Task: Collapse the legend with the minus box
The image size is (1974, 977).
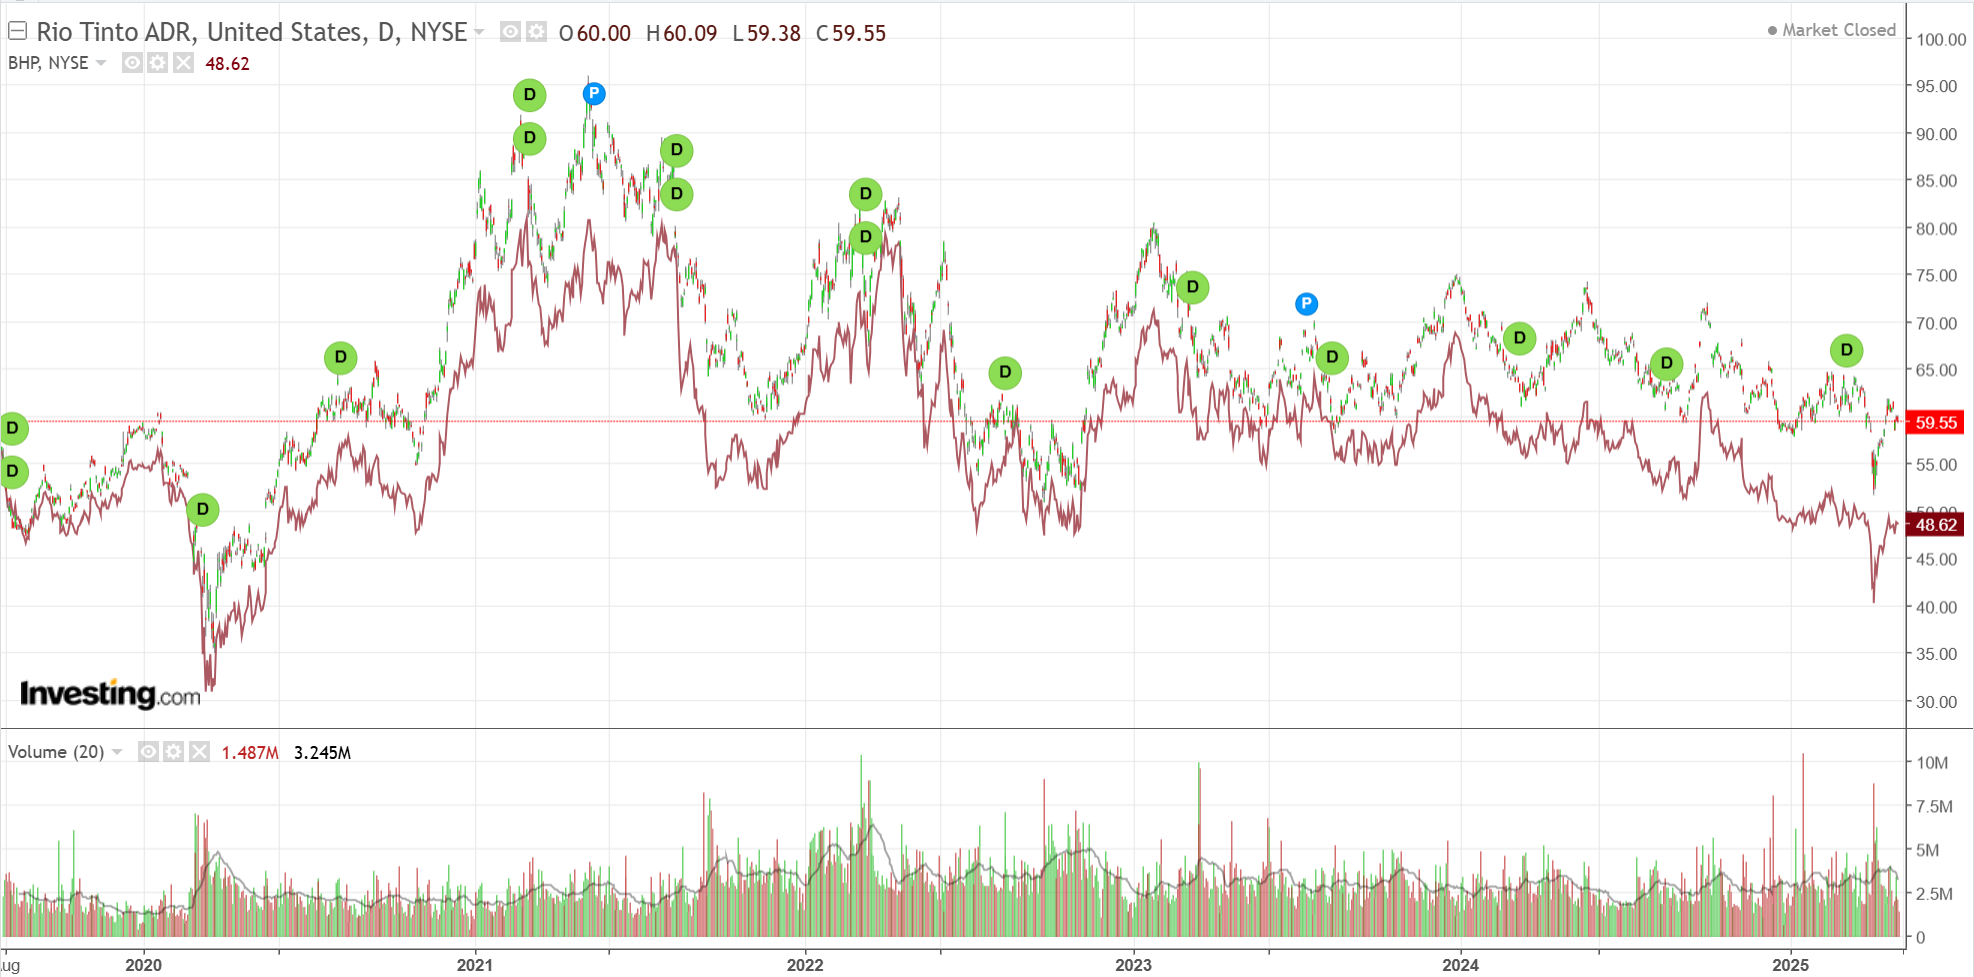Action: pyautogui.click(x=18, y=31)
